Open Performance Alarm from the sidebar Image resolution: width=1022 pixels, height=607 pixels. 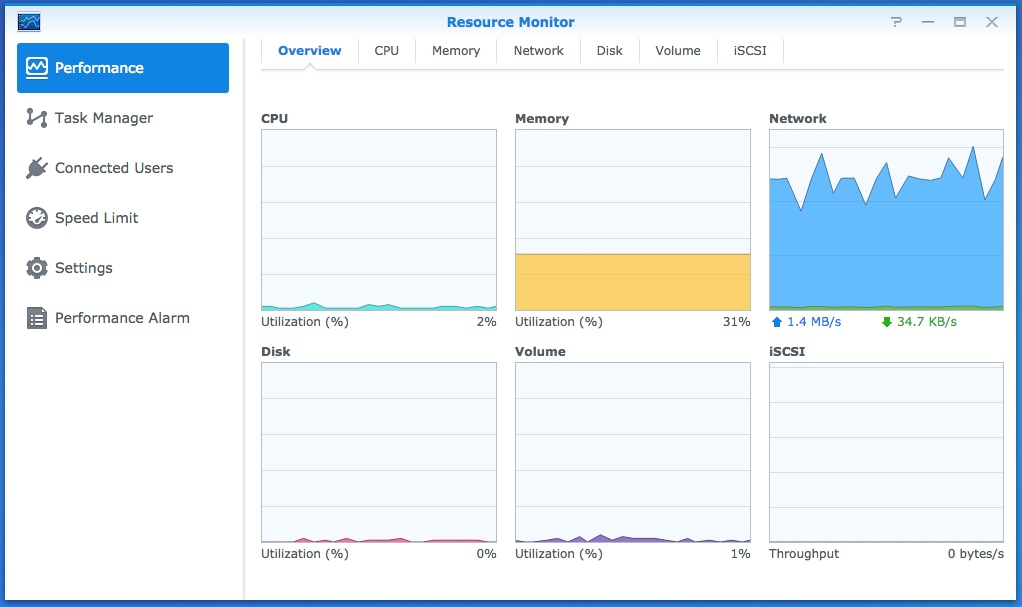click(35, 318)
